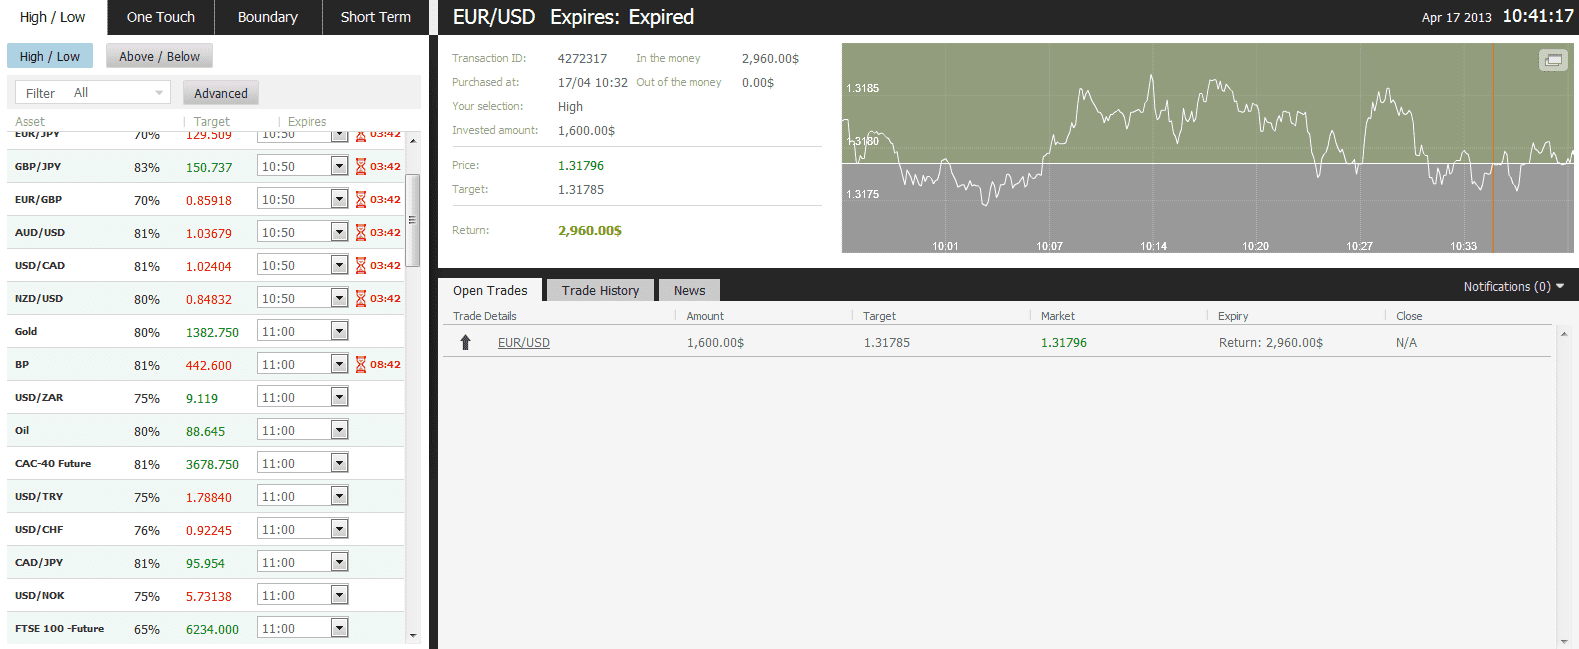This screenshot has width=1579, height=649.
Task: Open the Filter All dropdown
Action: (x=93, y=93)
